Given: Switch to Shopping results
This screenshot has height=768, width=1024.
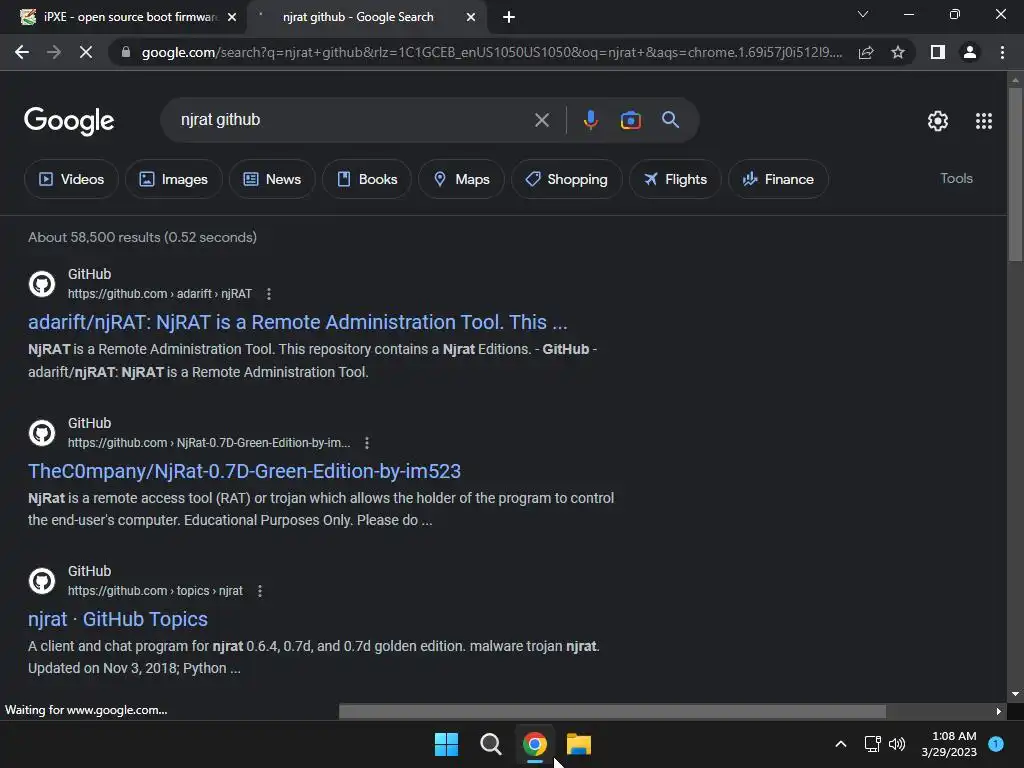Looking at the screenshot, I should tap(567, 179).
